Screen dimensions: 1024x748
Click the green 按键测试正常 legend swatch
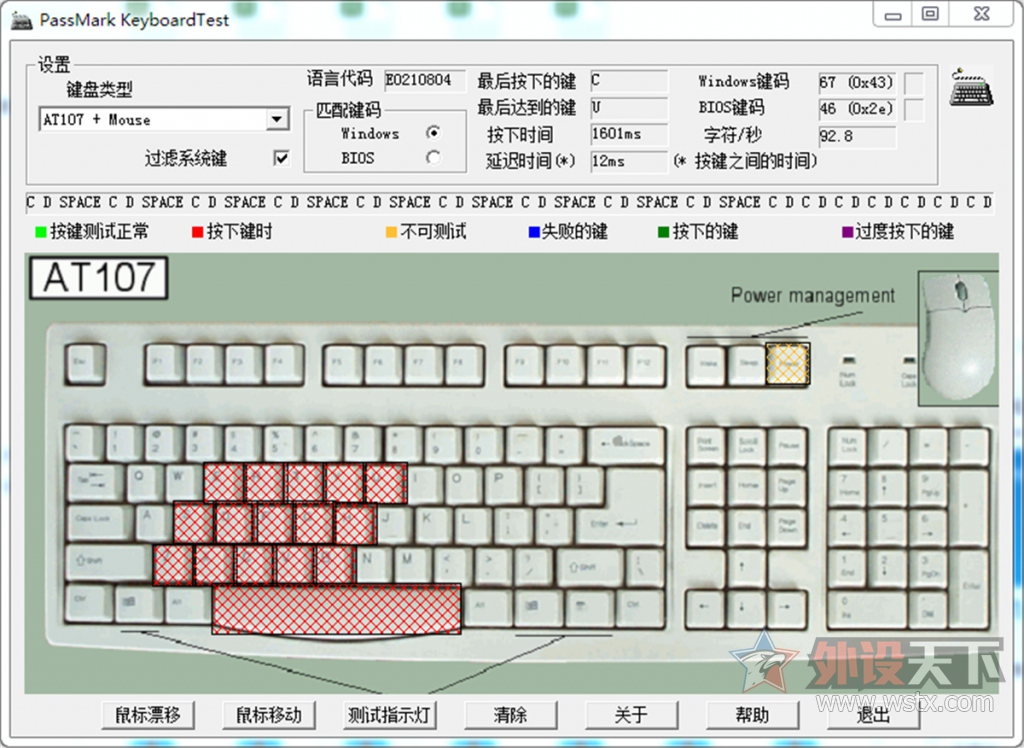[x=41, y=232]
